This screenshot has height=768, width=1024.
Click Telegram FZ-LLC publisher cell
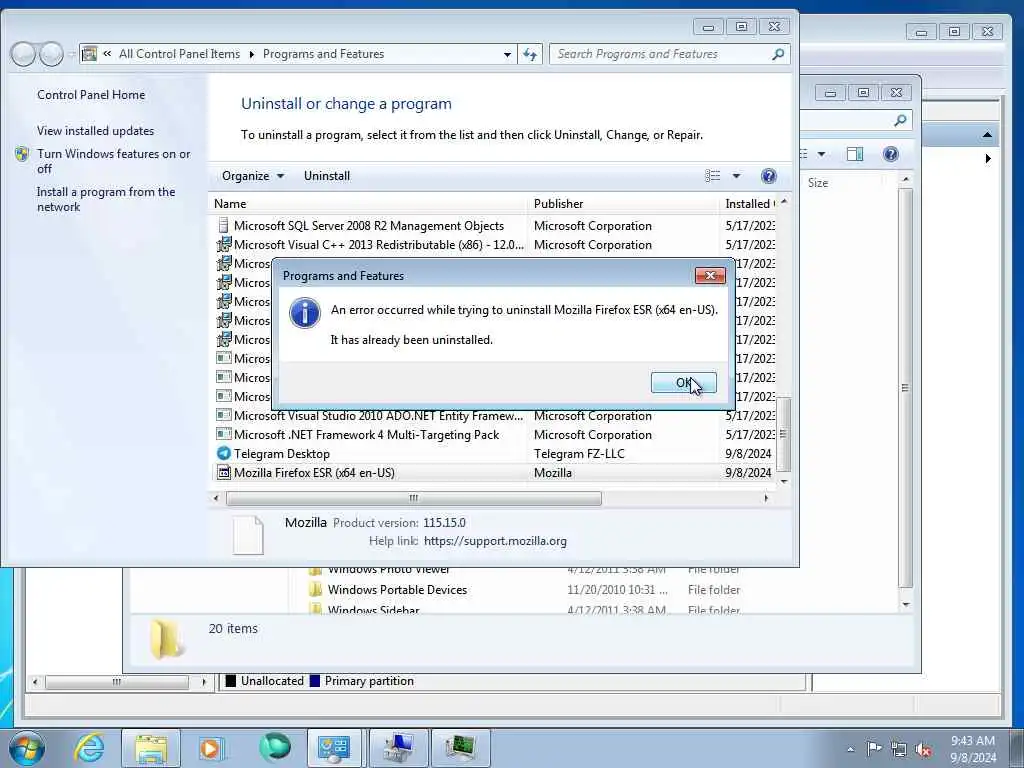pyautogui.click(x=579, y=454)
